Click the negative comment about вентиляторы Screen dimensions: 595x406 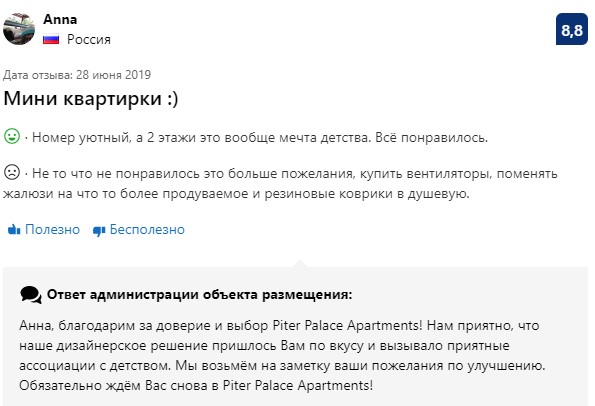tap(281, 184)
